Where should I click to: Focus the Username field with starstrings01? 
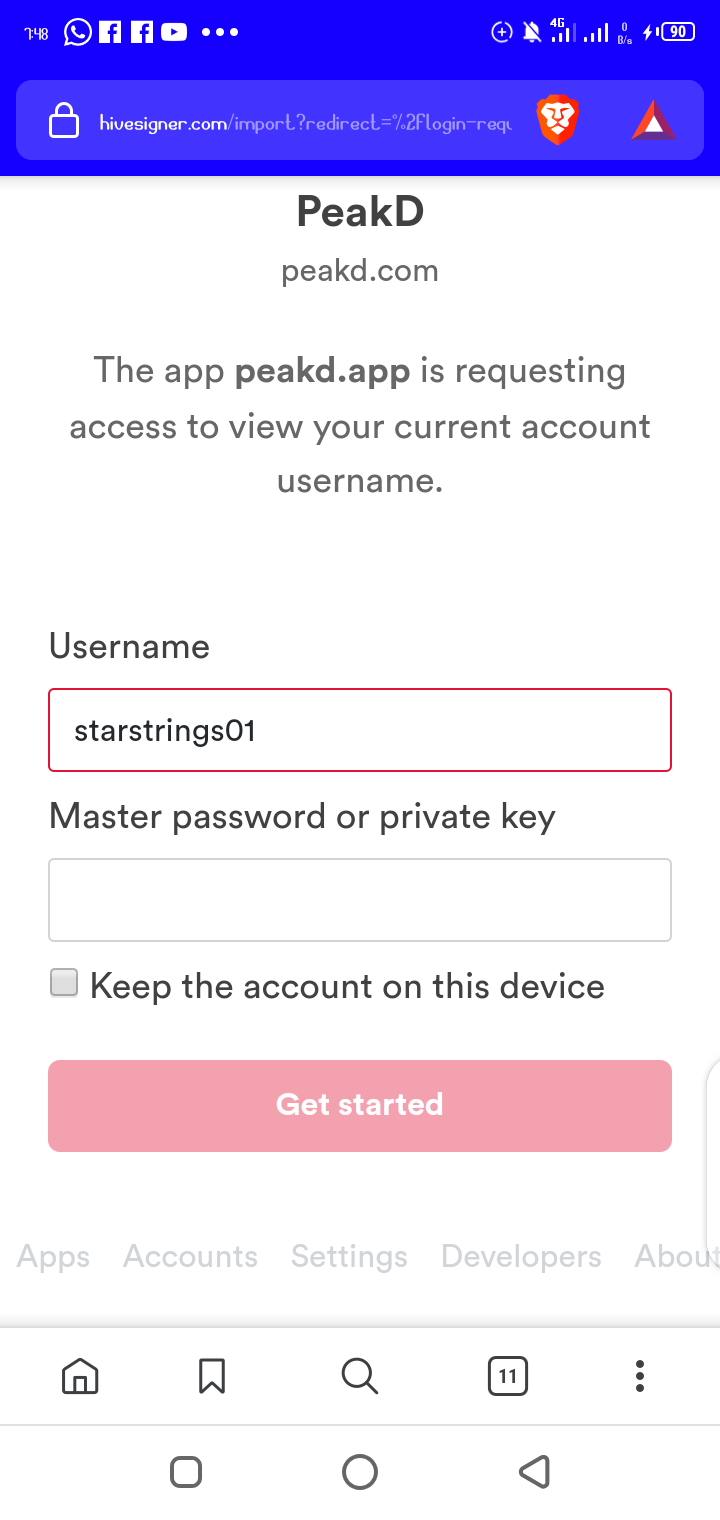click(x=360, y=730)
